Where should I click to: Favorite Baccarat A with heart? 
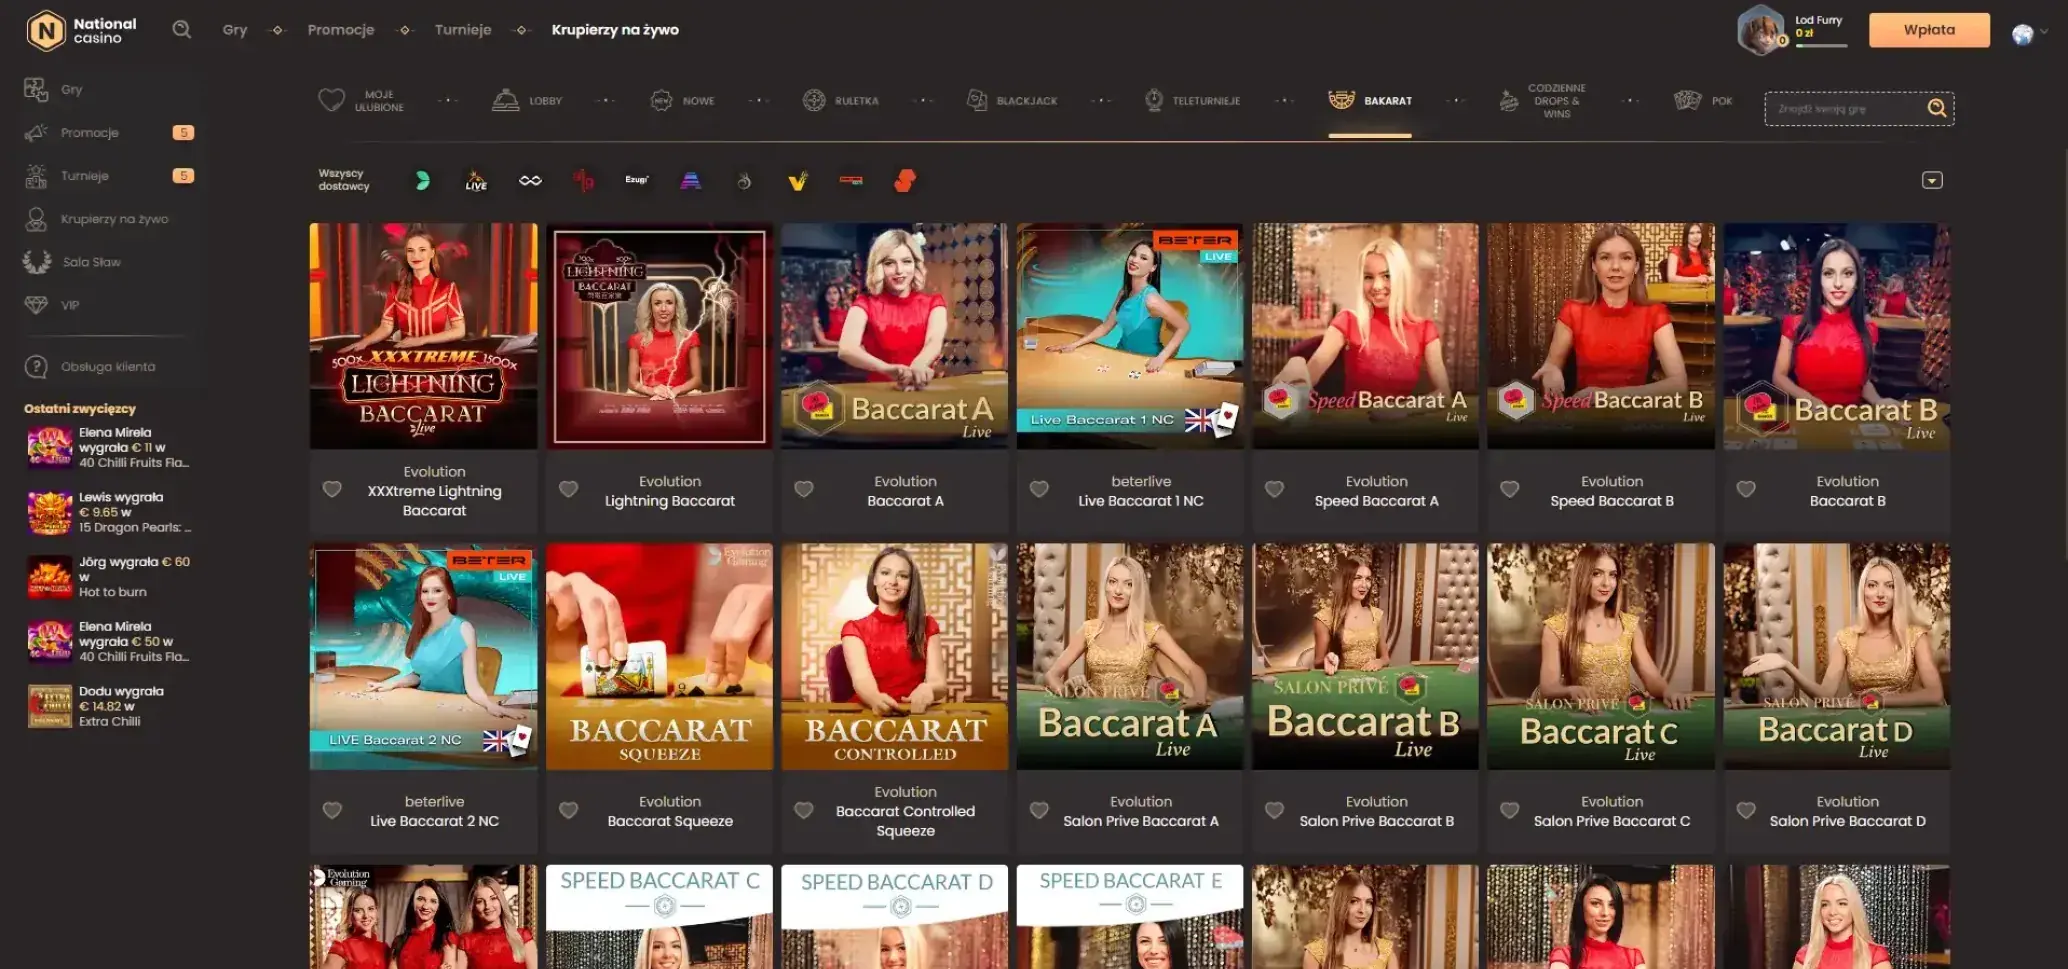(x=804, y=490)
